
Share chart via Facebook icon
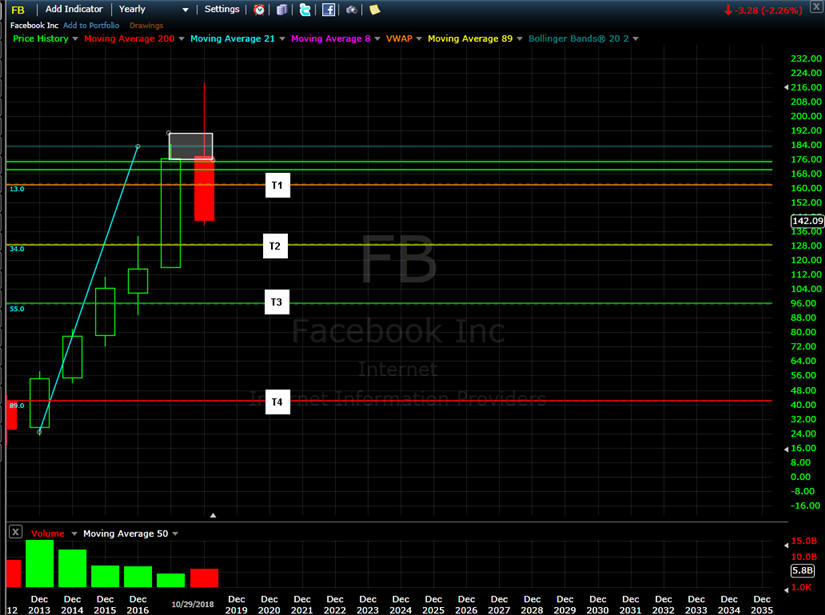[x=328, y=9]
